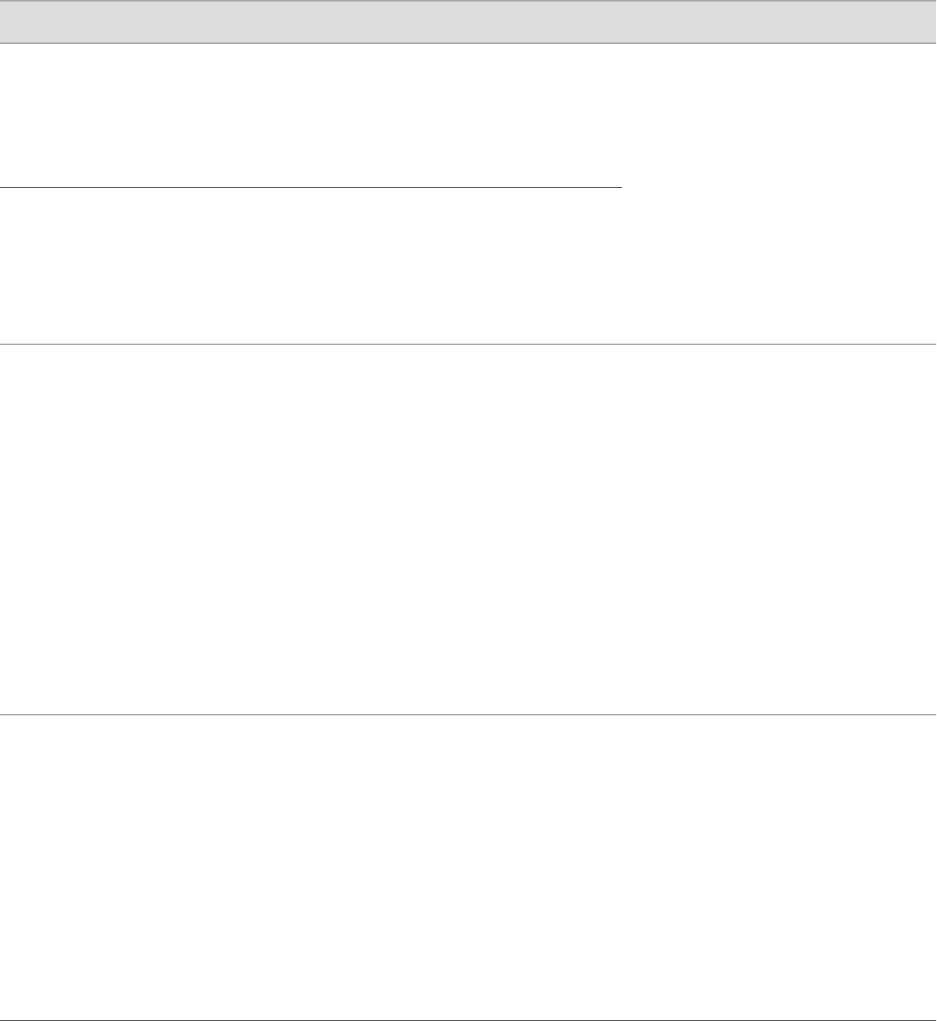Screen dimensions: 937x1021
Task: Click the empty section below the short black rule
Action: pyautogui.click(x=468, y=266)
